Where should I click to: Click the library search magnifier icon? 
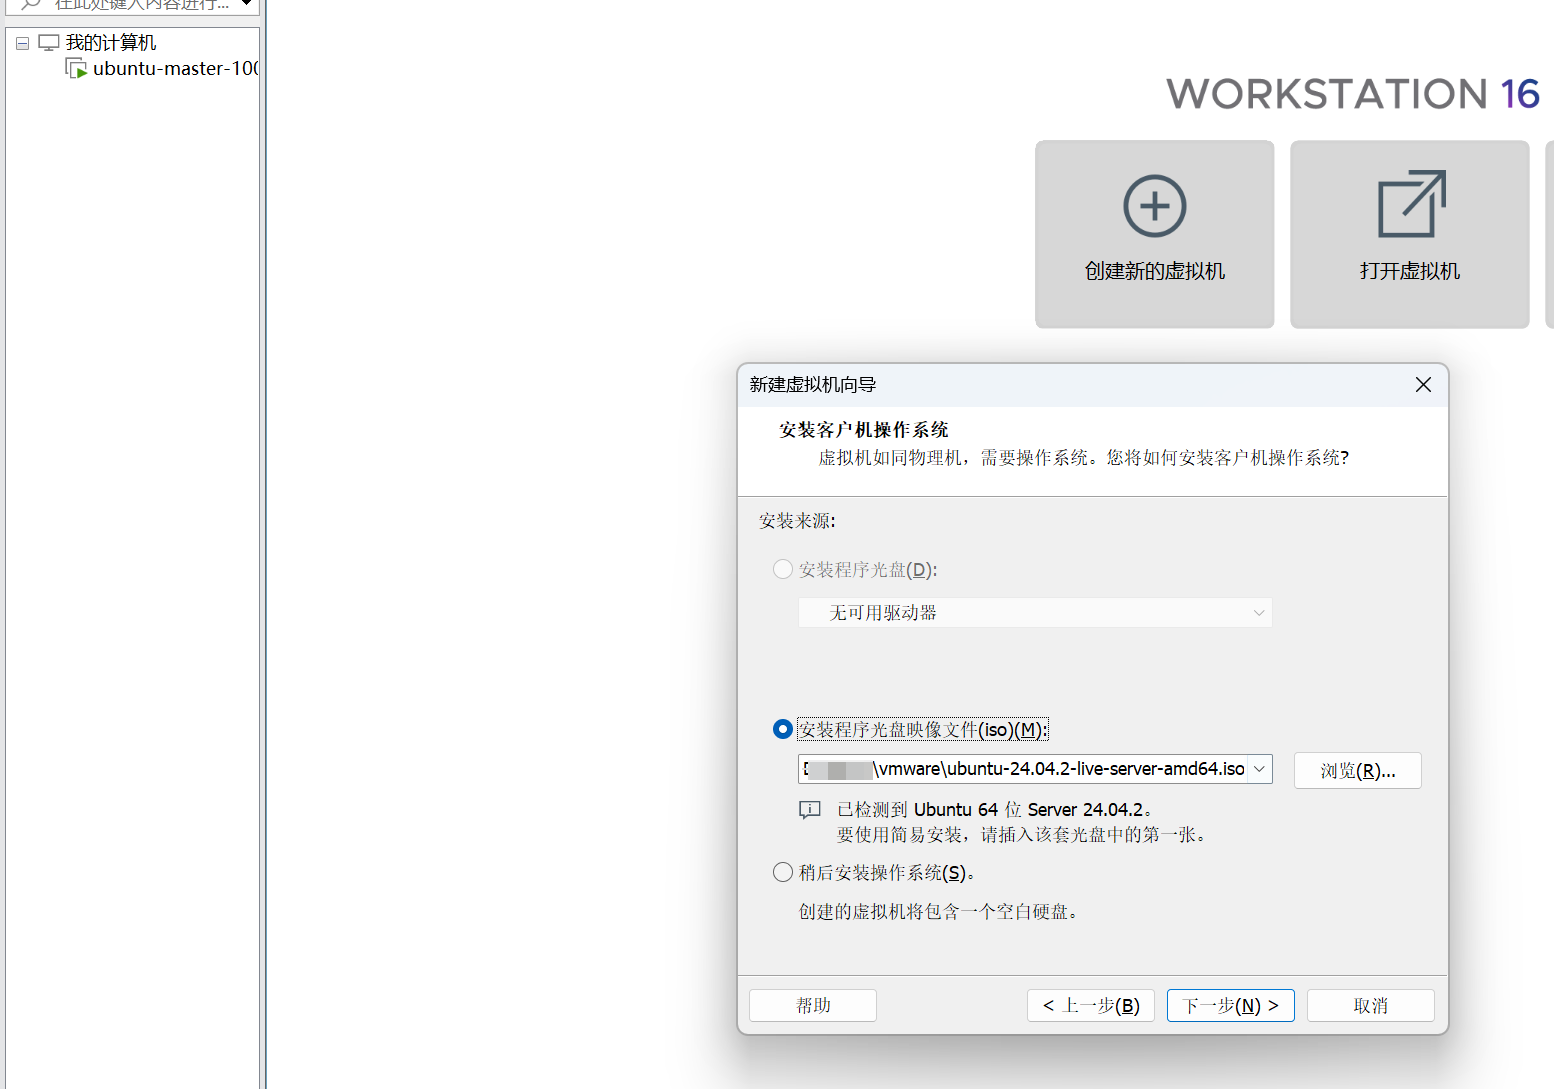pos(31,4)
